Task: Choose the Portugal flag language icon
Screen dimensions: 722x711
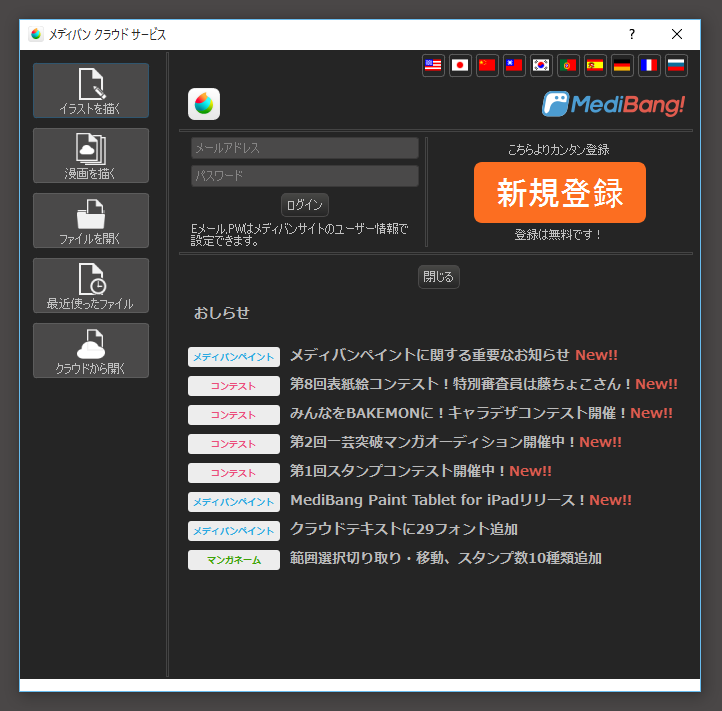Action: click(x=568, y=65)
